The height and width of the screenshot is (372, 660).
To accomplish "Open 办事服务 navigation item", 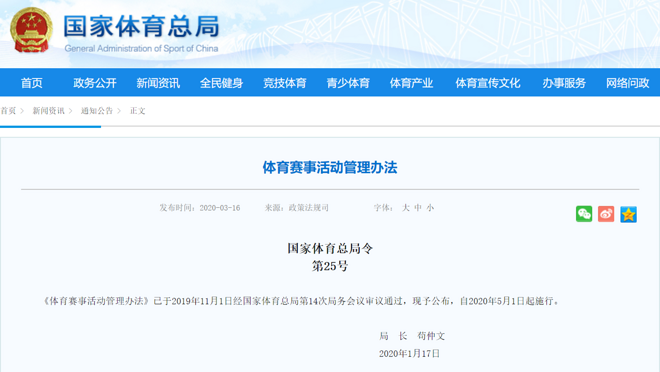I will click(564, 83).
